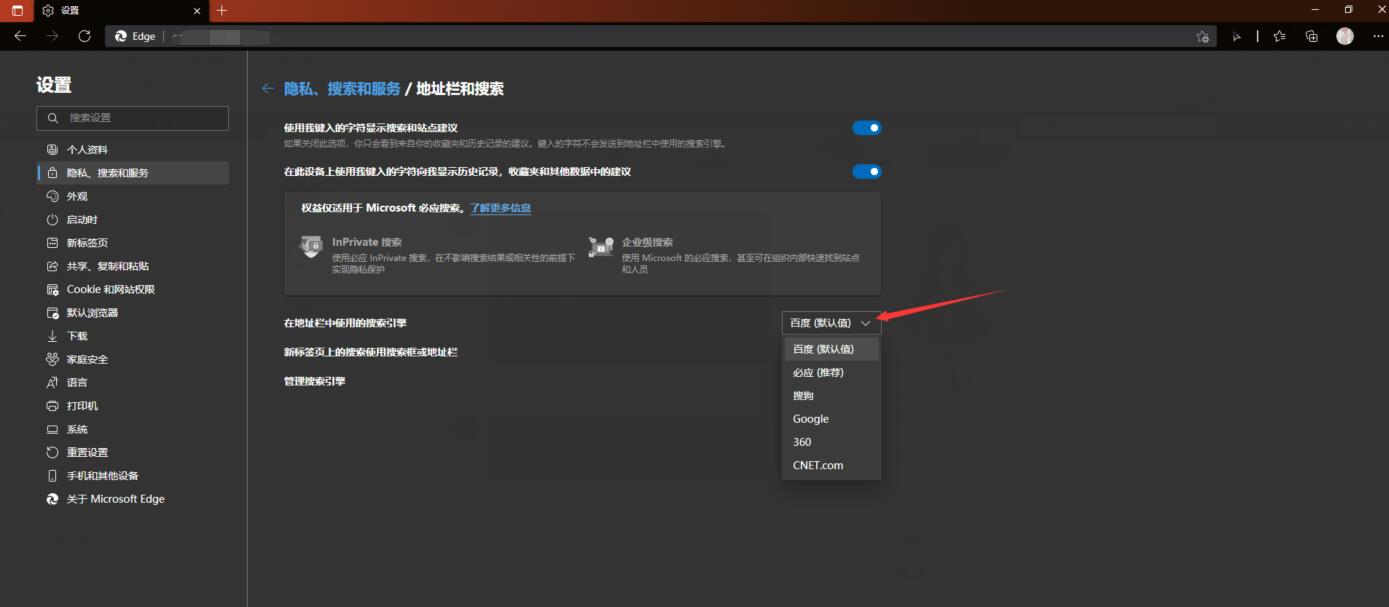Click the Edge site identity badge
This screenshot has height=607, width=1389.
pyautogui.click(x=136, y=36)
